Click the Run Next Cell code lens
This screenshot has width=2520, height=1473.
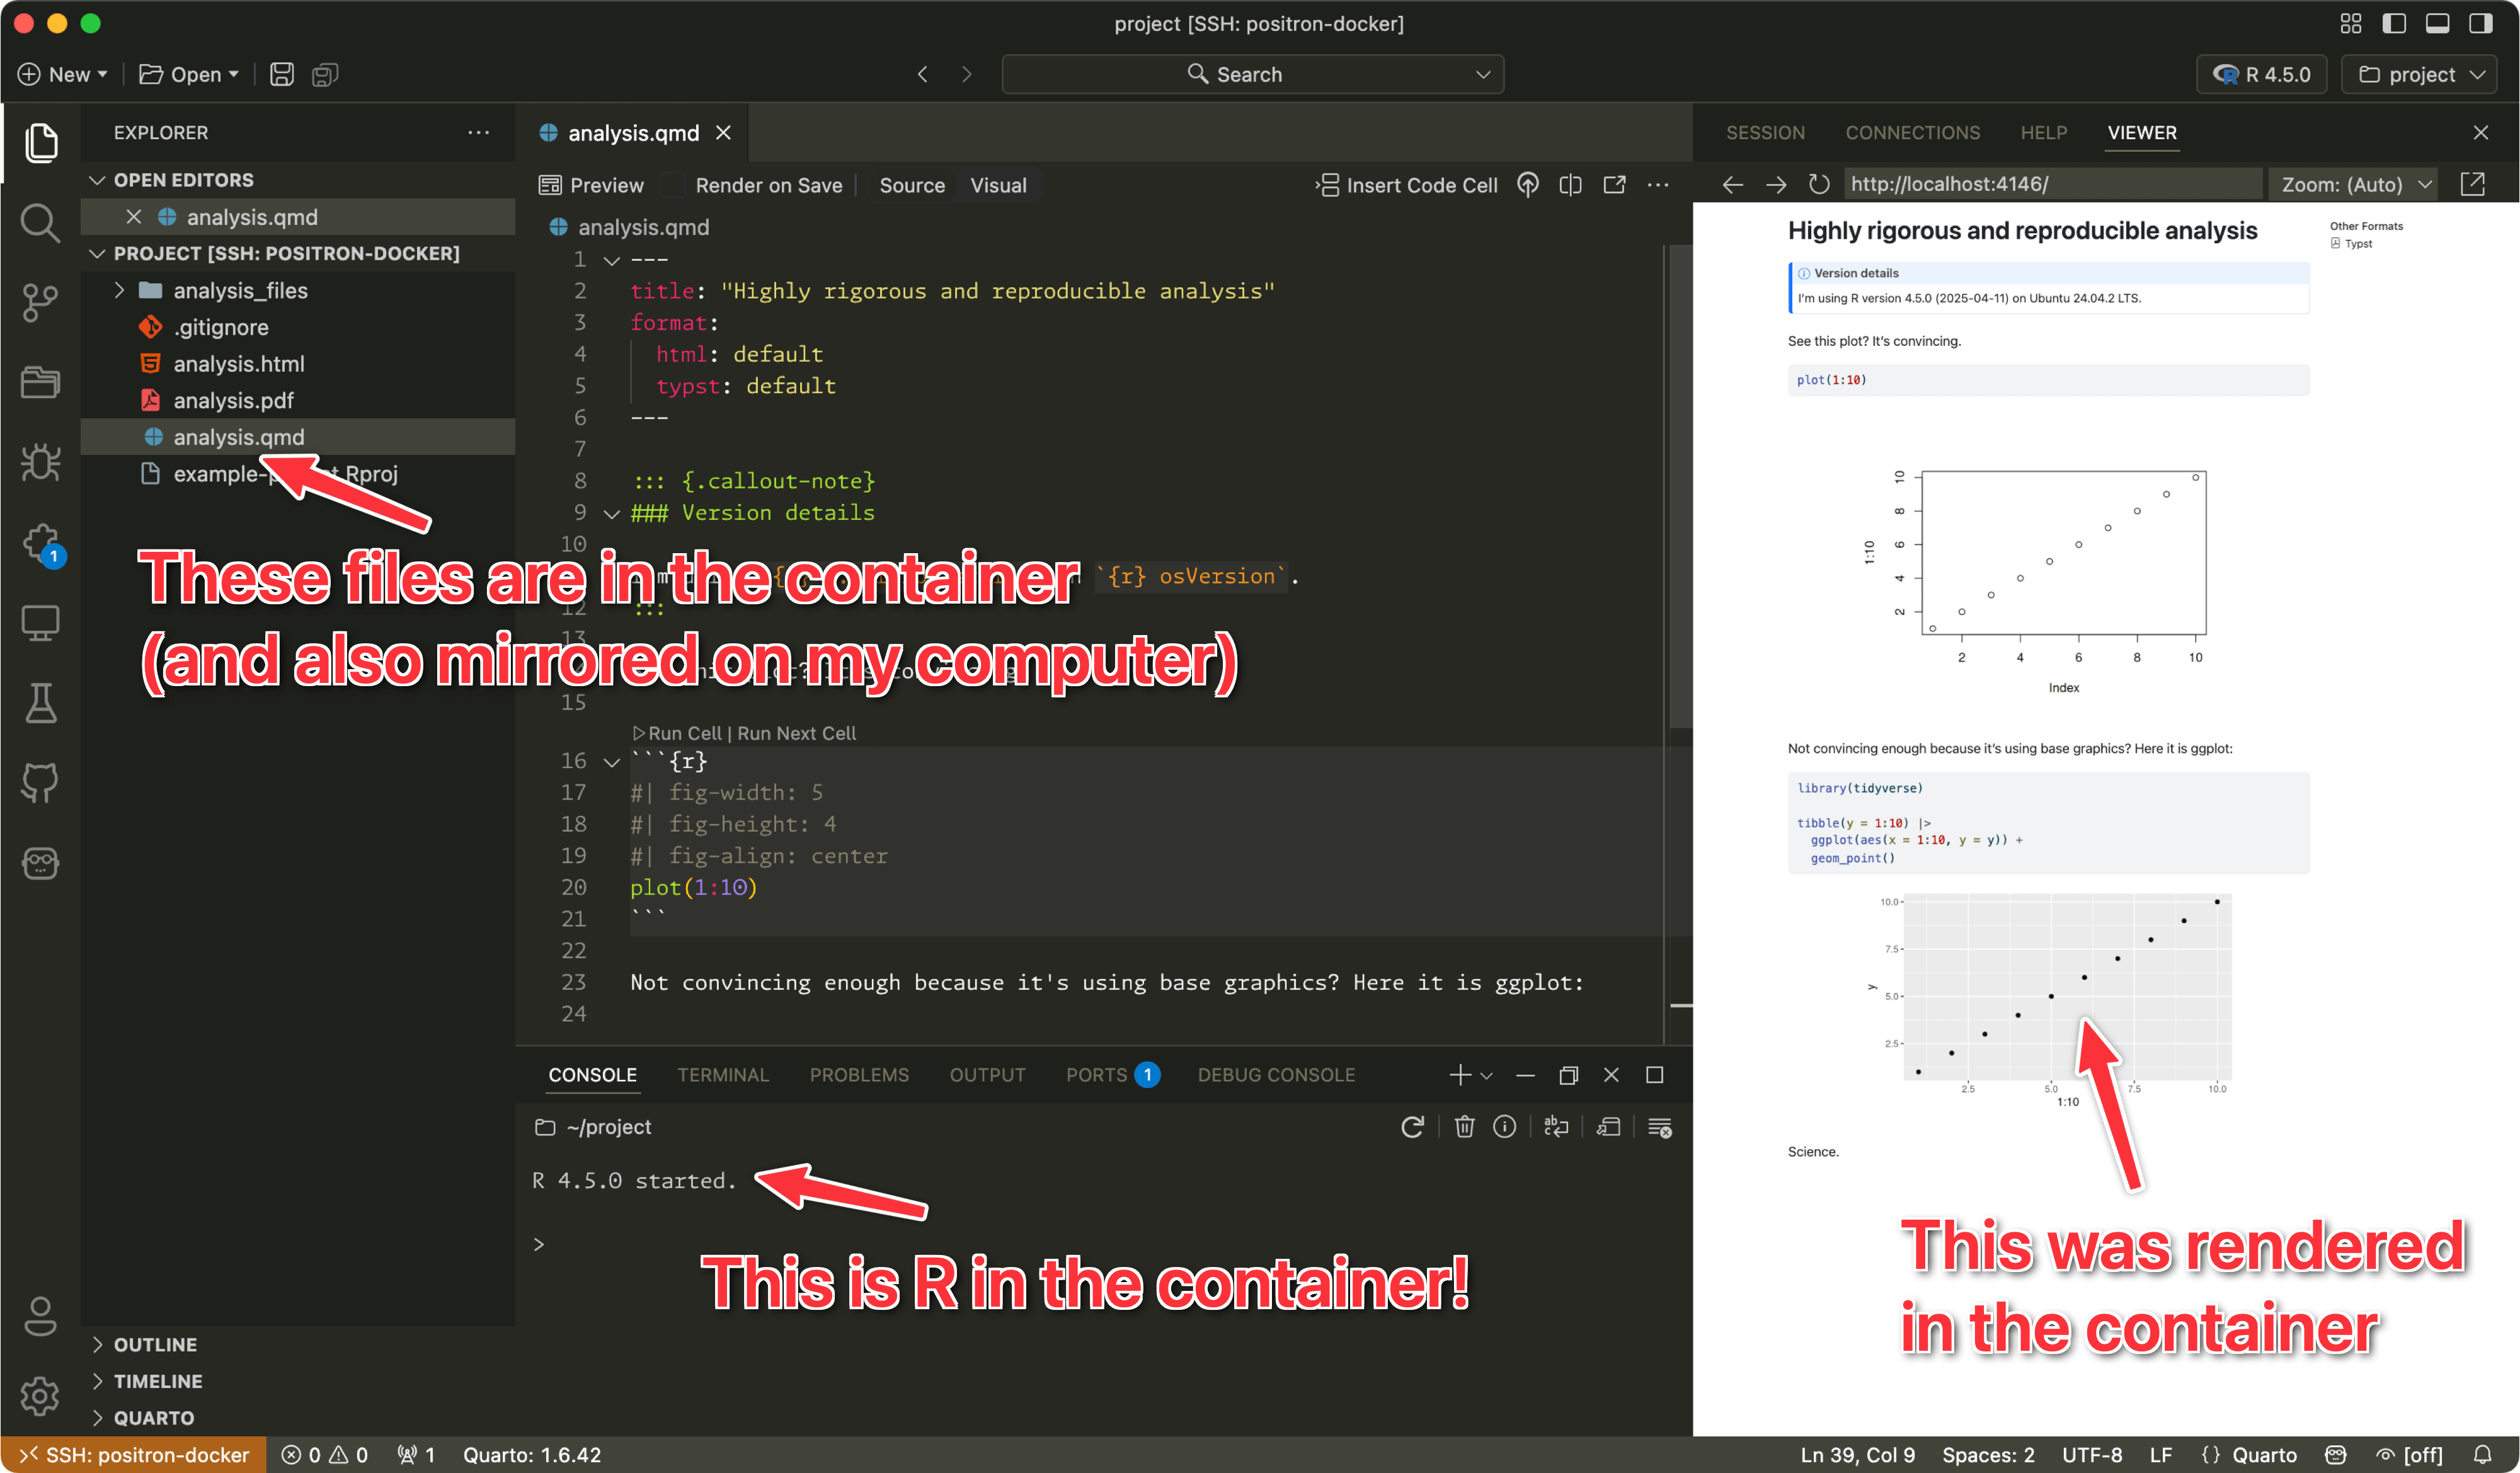[797, 734]
